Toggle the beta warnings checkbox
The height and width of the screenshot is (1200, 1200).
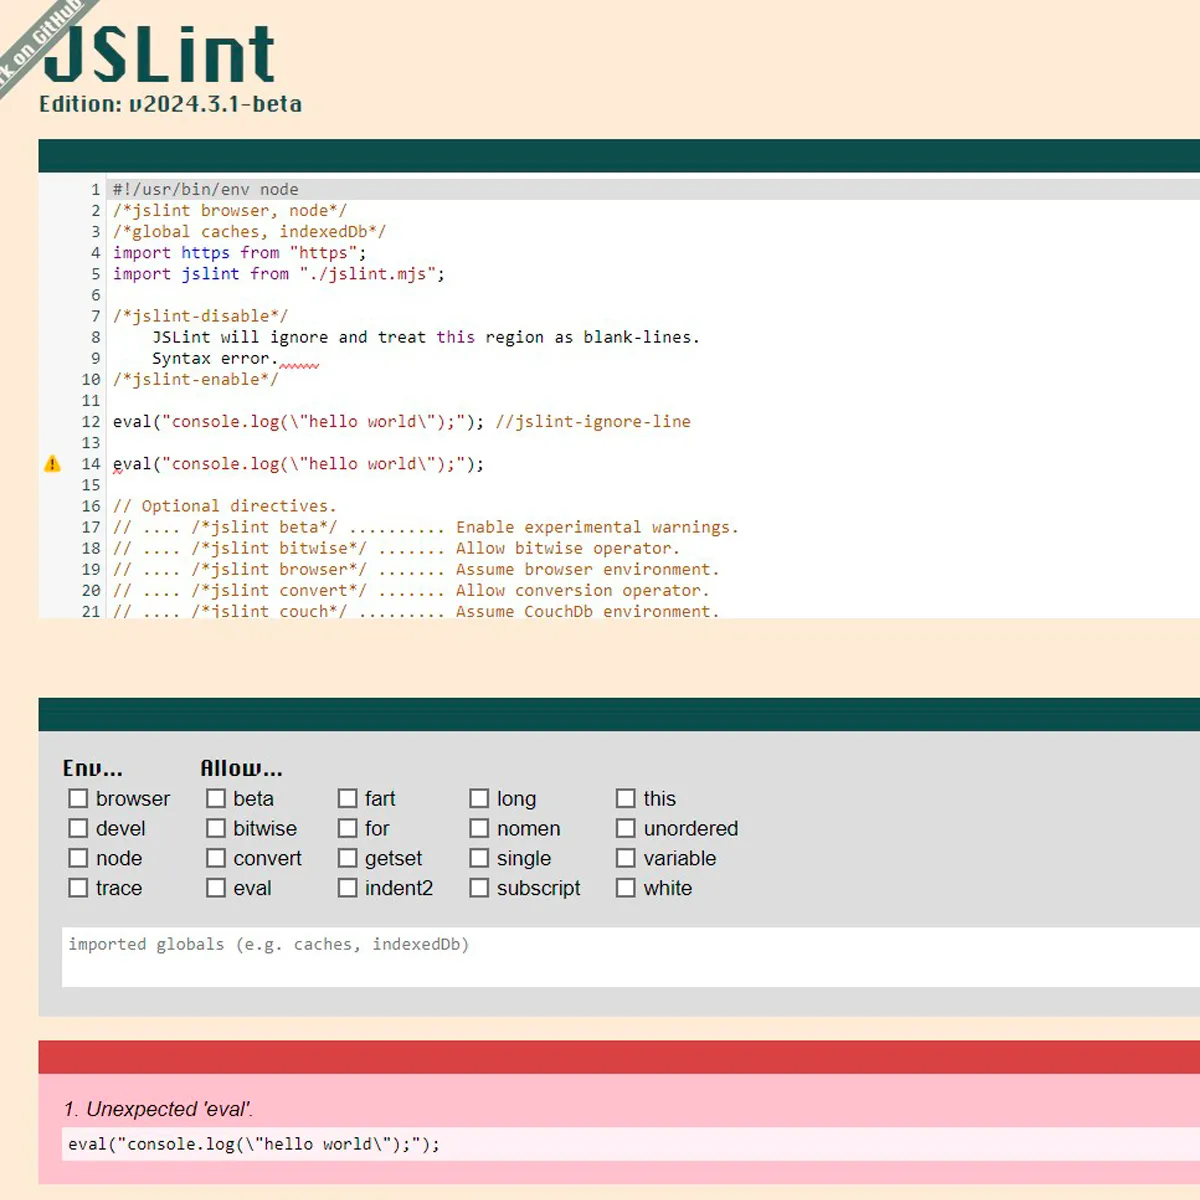click(x=216, y=798)
